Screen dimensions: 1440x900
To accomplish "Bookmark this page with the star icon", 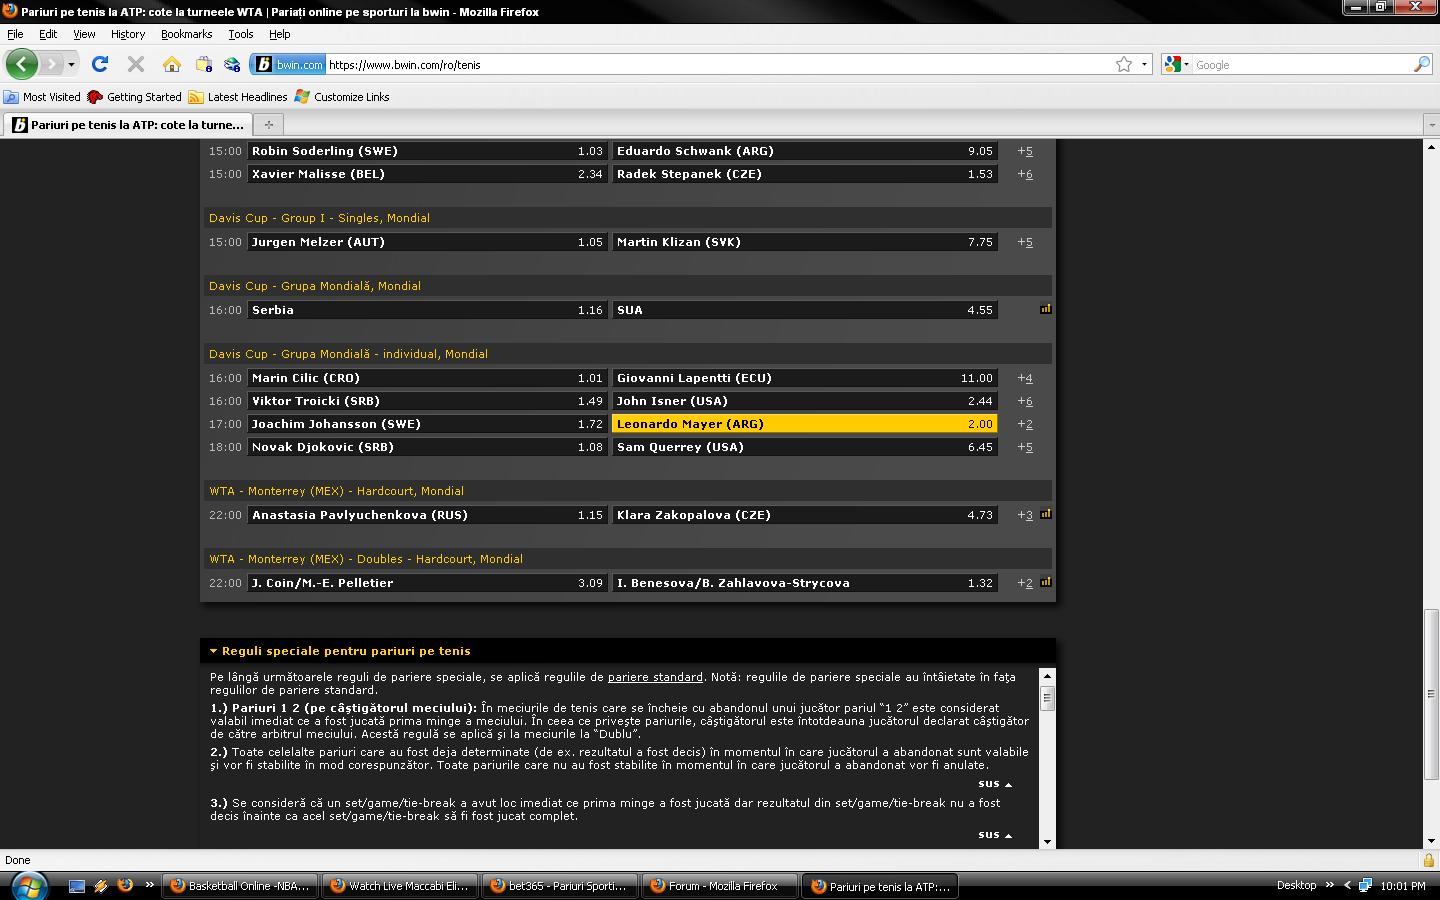I will coord(1124,64).
